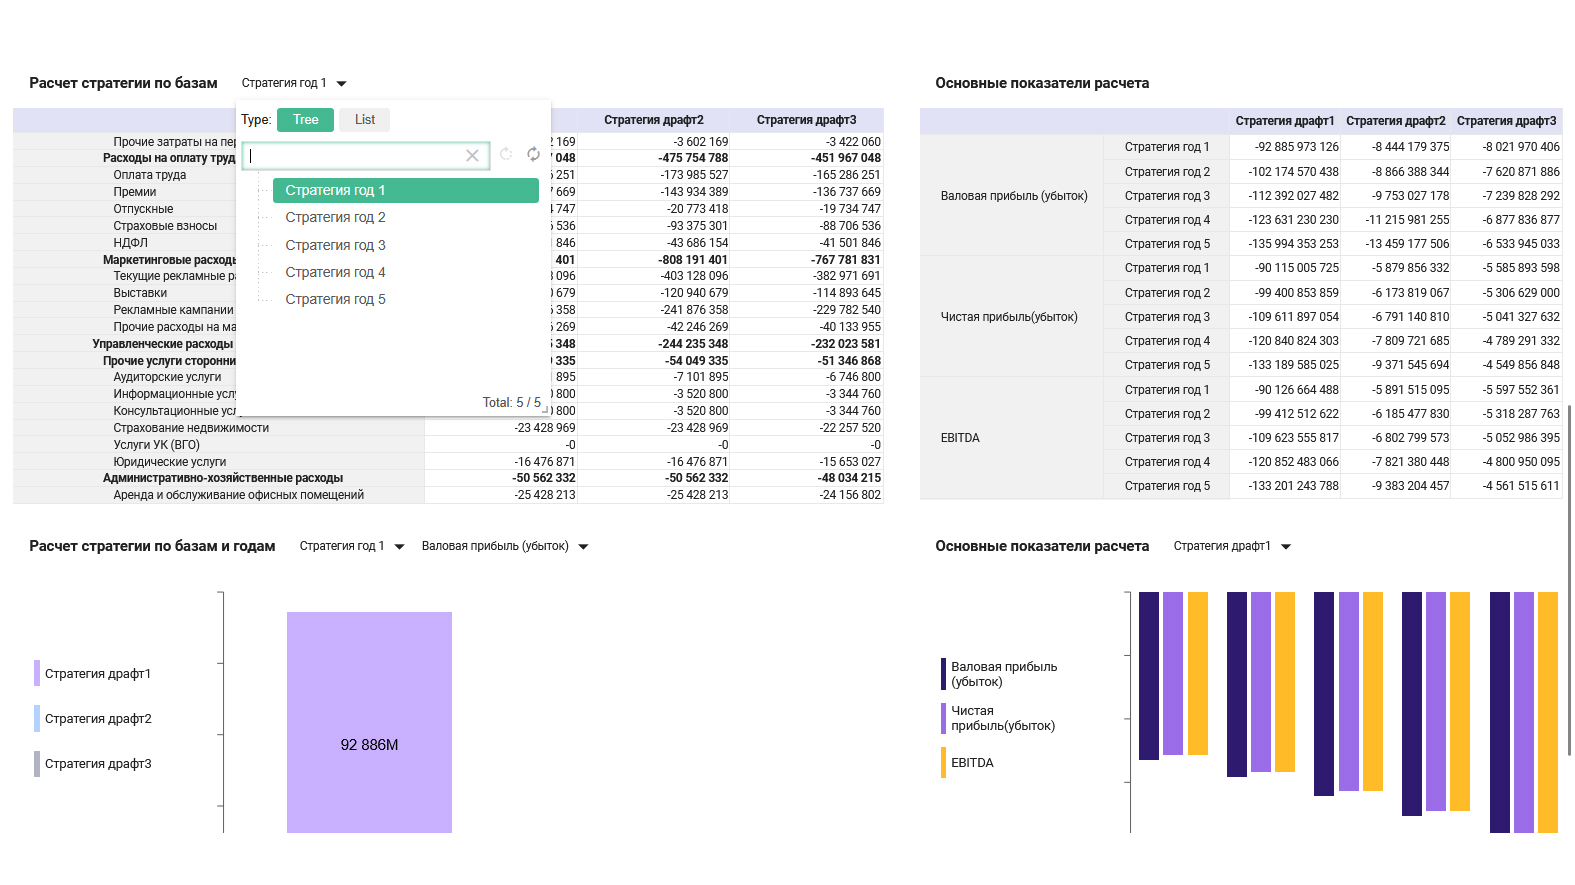Screen dimensions: 1575x885
Task: Focus the search input in the popup
Action: click(355, 156)
